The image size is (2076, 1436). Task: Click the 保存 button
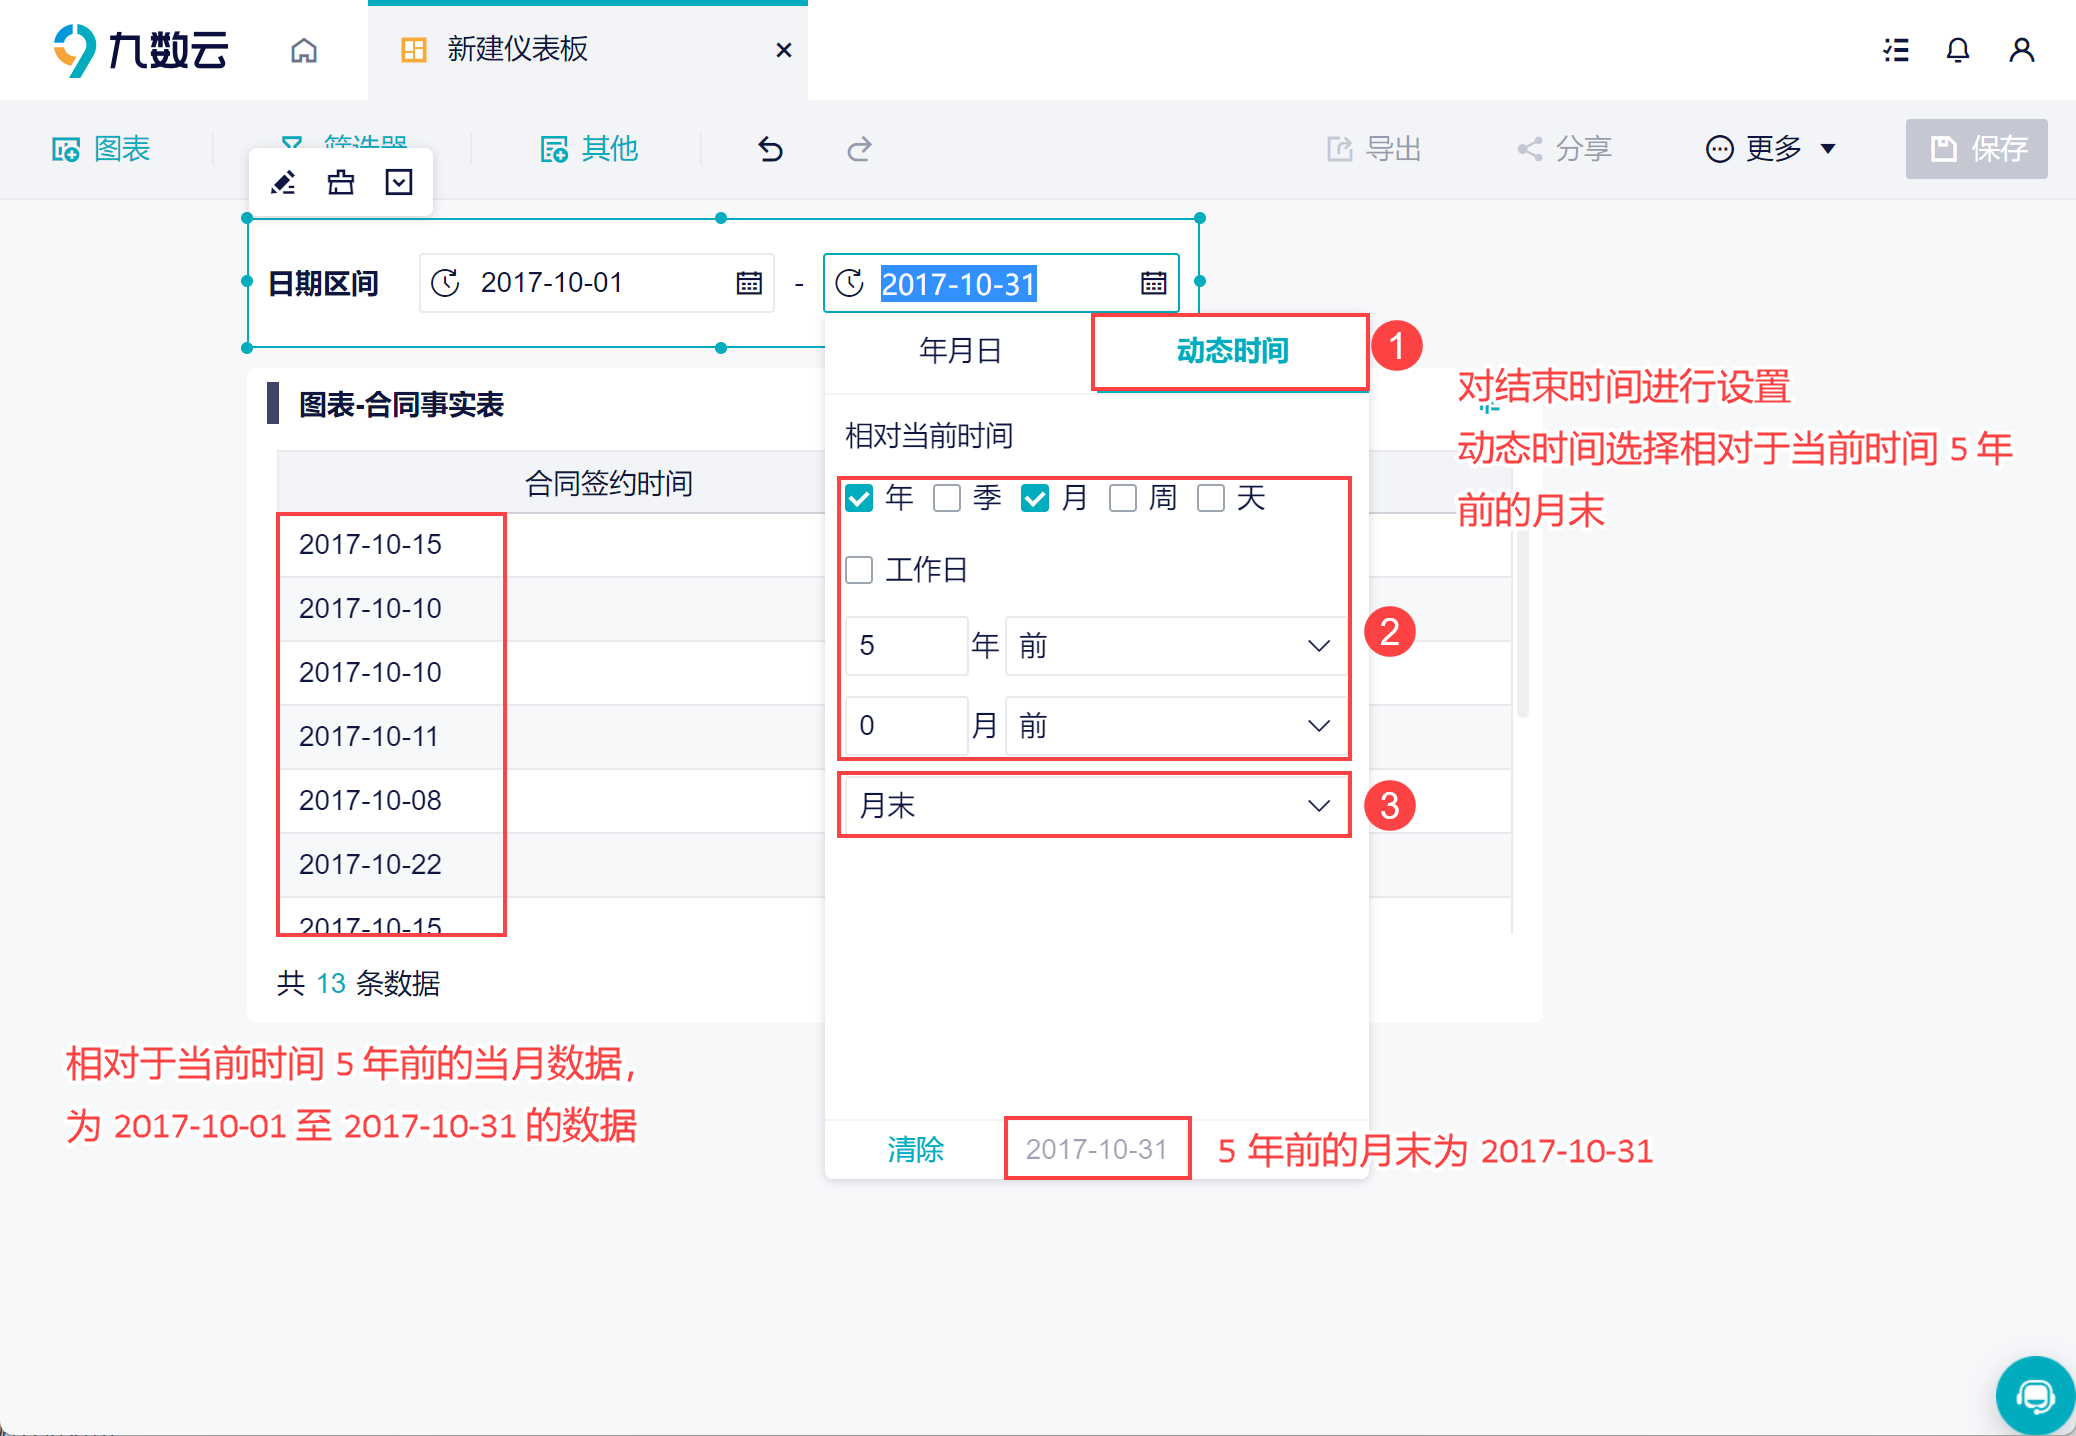(x=1975, y=149)
